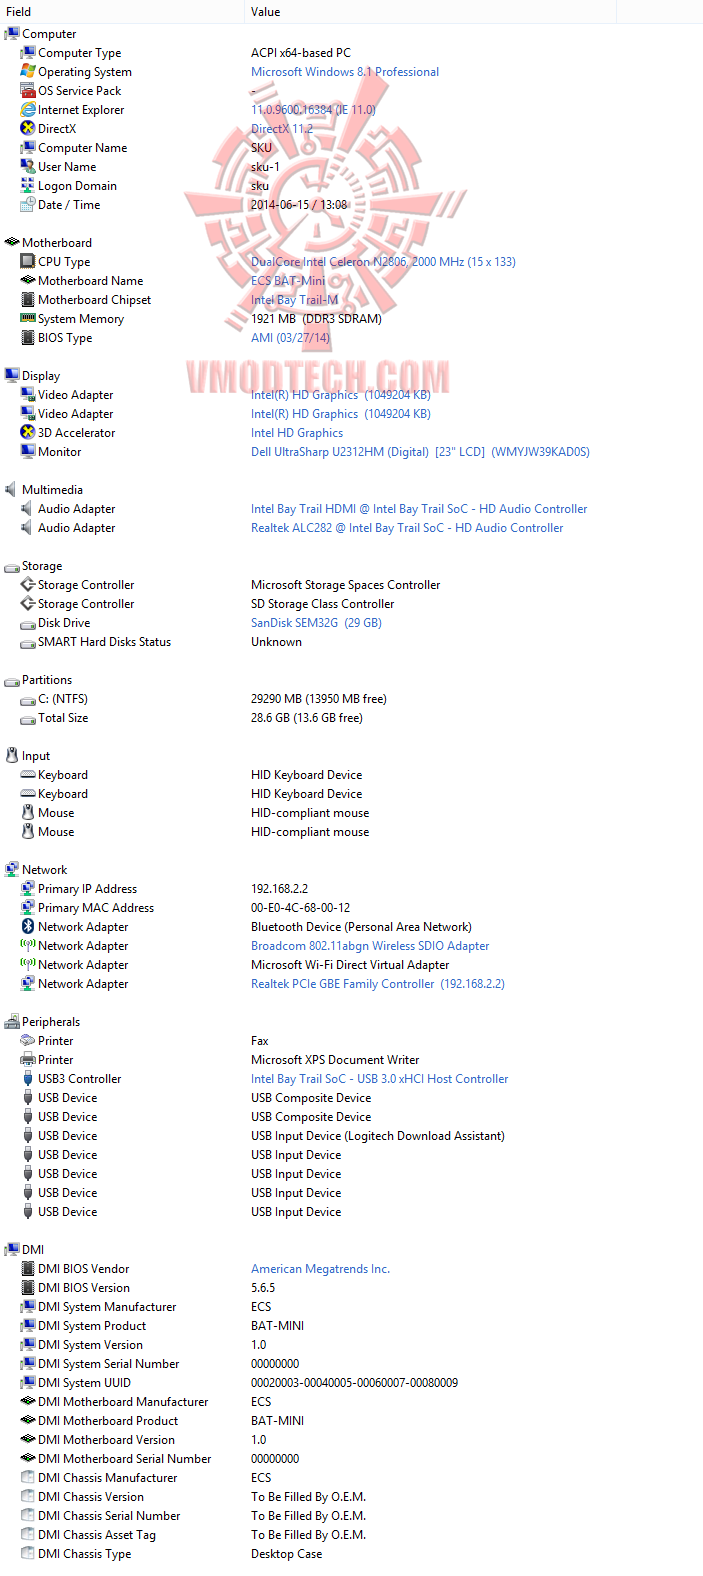Select the Total Size row
Viewport: 703px width, 1576px height.
pos(351,718)
